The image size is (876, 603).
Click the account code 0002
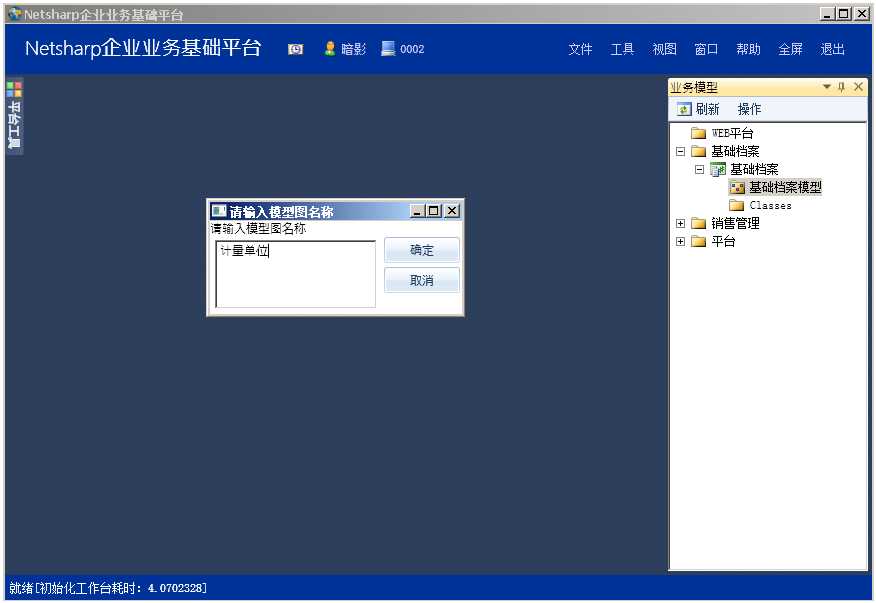[412, 49]
